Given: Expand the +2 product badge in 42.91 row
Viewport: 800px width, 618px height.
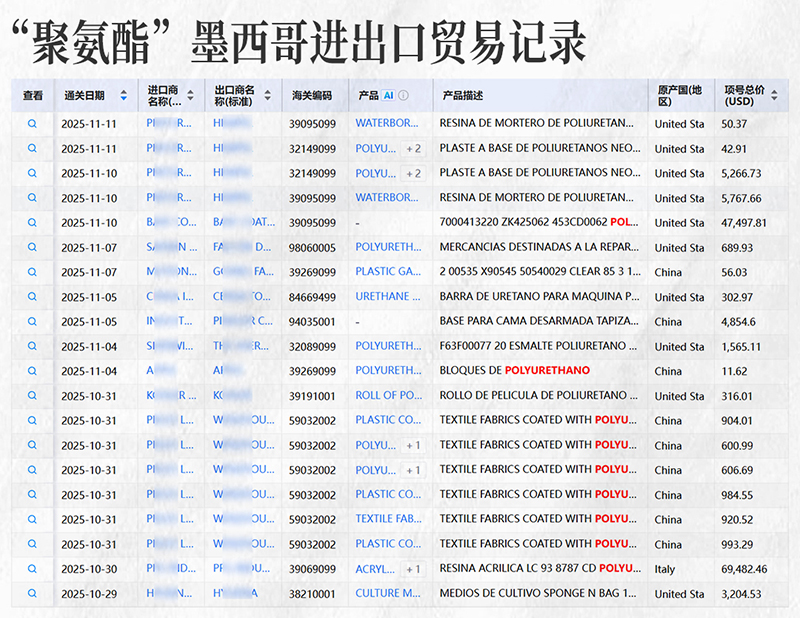Looking at the screenshot, I should [413, 148].
